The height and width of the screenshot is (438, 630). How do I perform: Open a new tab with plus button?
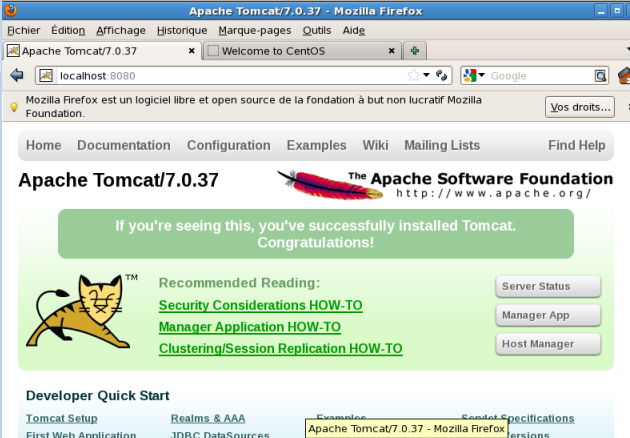(x=414, y=50)
